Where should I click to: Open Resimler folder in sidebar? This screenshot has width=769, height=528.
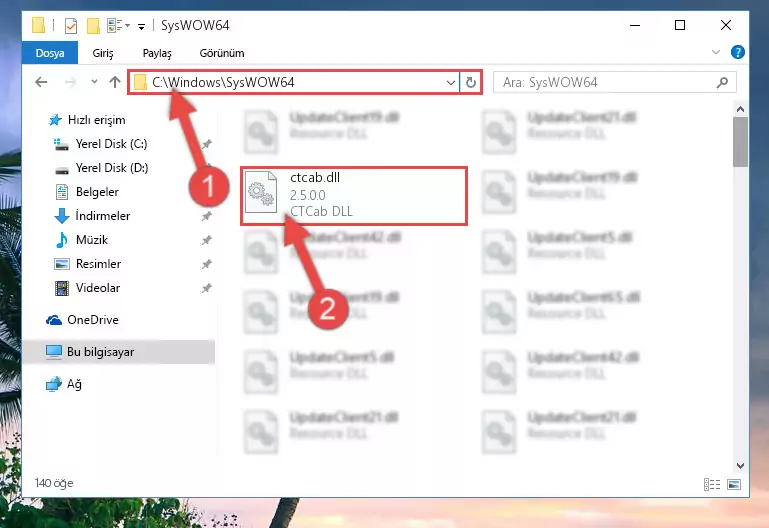(87, 264)
